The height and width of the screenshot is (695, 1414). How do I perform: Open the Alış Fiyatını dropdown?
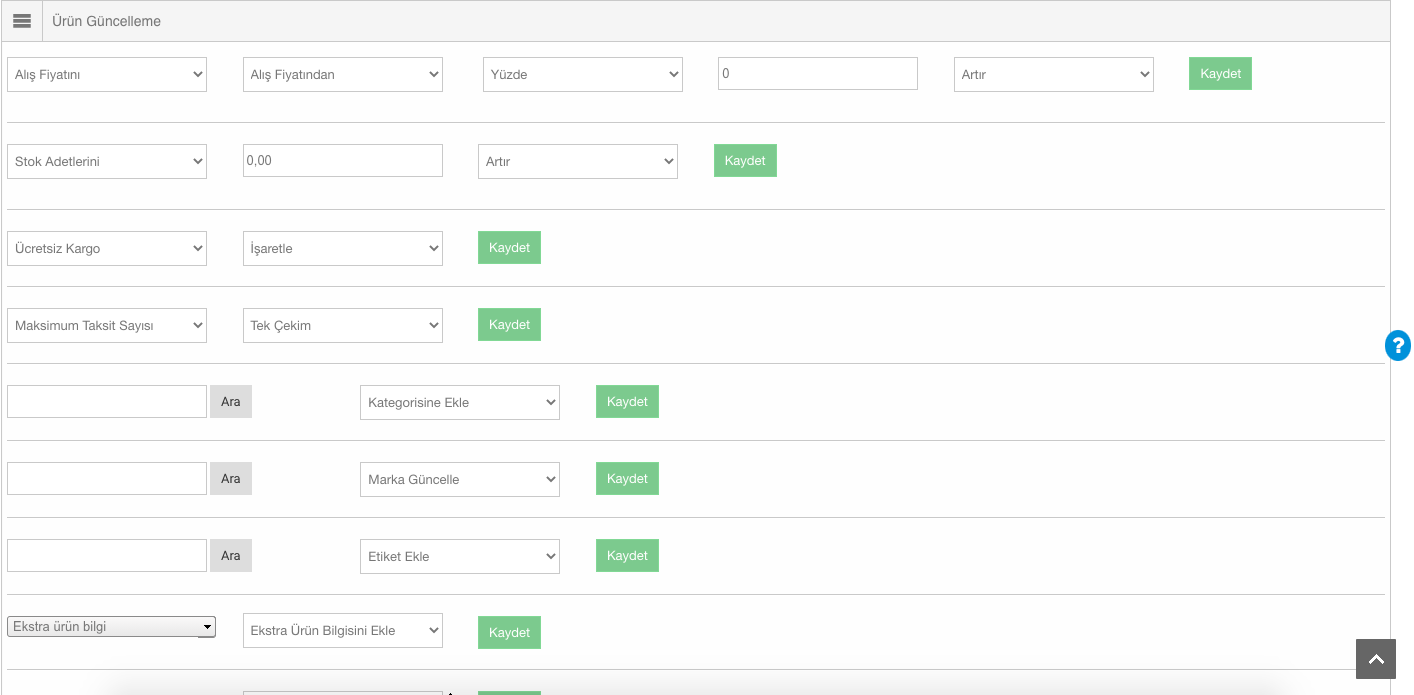click(107, 74)
